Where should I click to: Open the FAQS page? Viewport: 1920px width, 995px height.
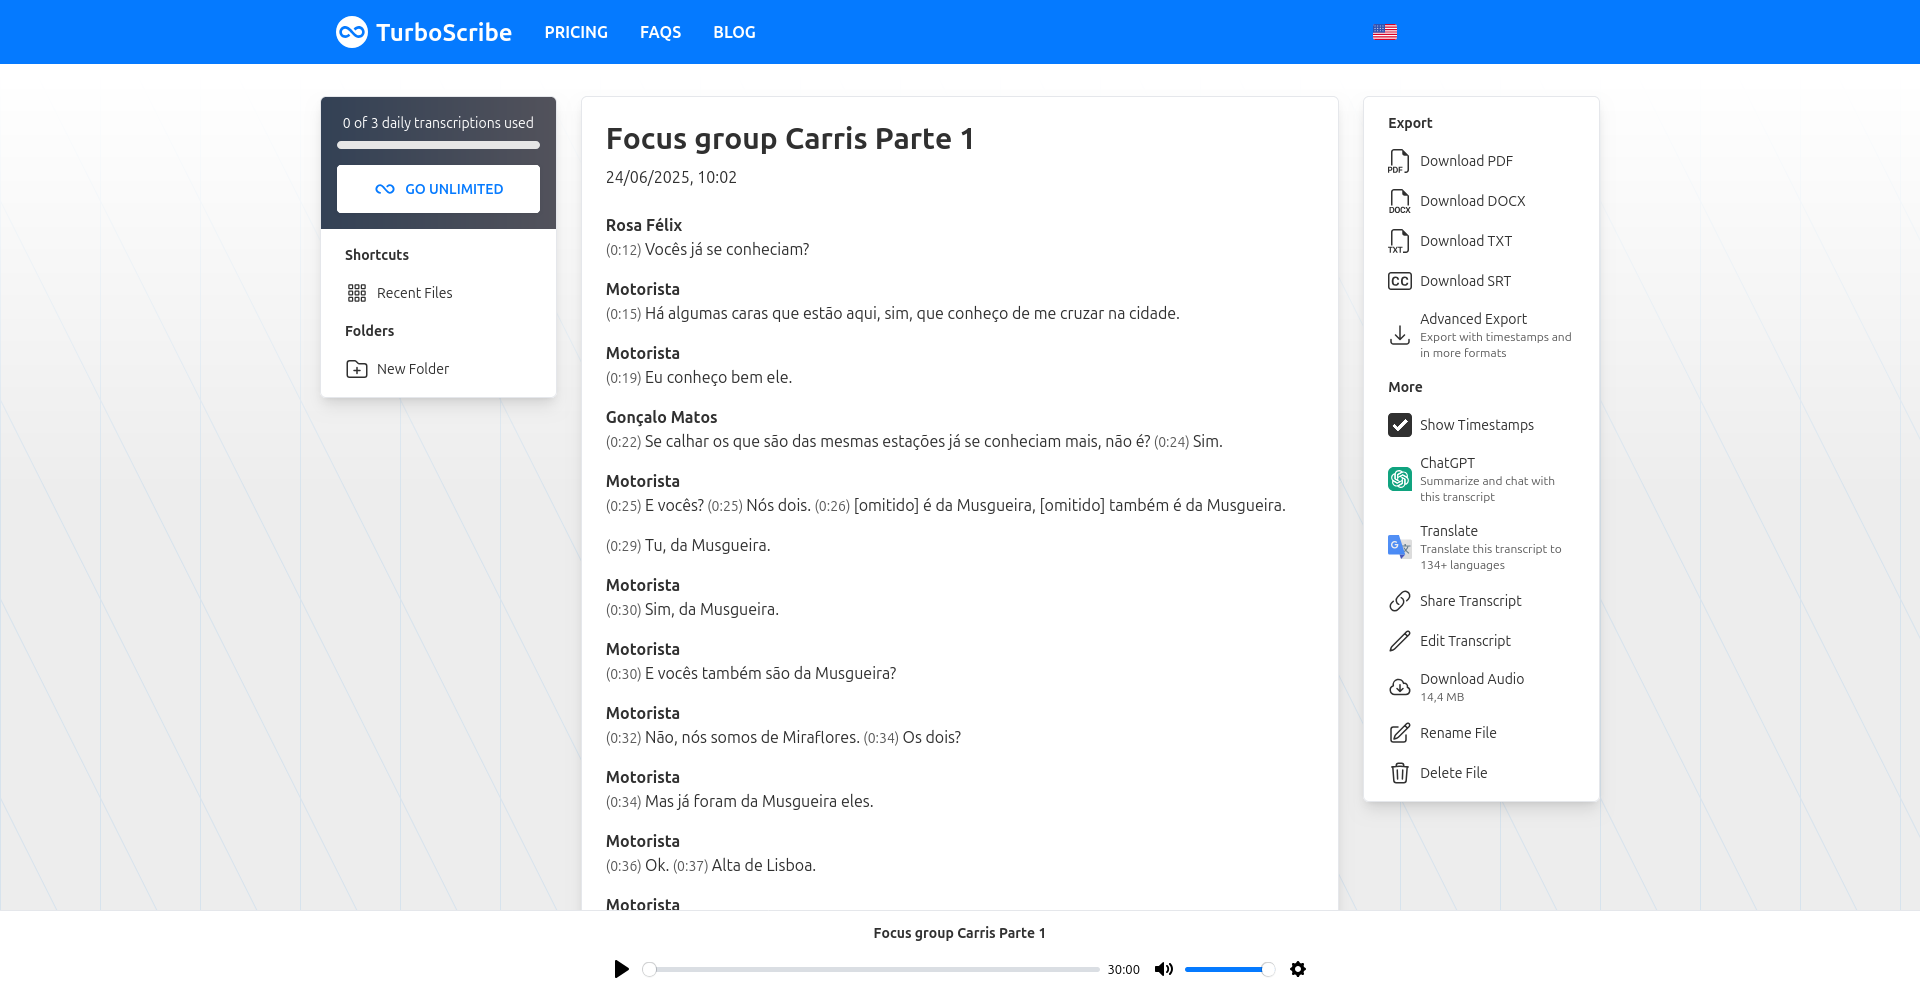660,32
